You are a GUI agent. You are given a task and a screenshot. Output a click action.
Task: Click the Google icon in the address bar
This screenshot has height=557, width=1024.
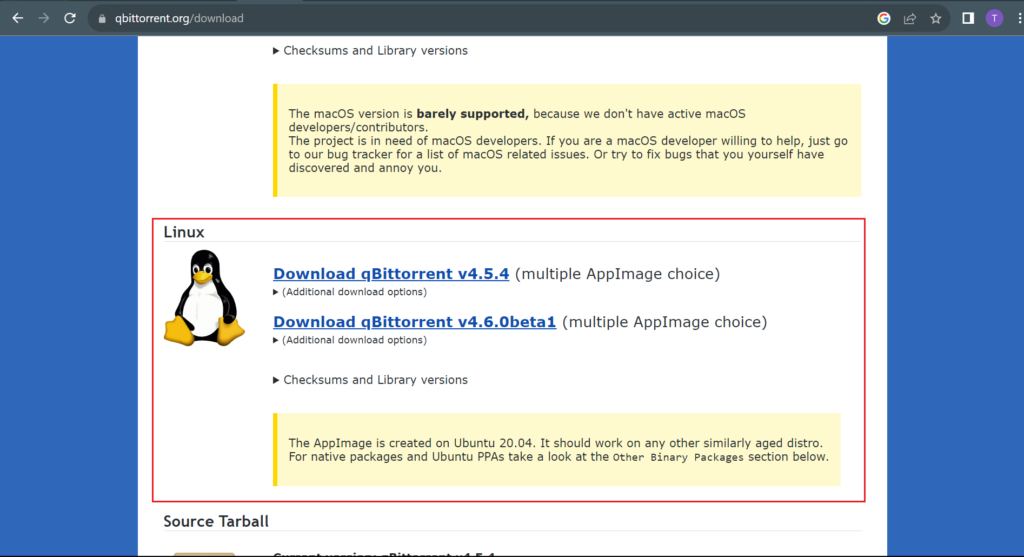[884, 18]
